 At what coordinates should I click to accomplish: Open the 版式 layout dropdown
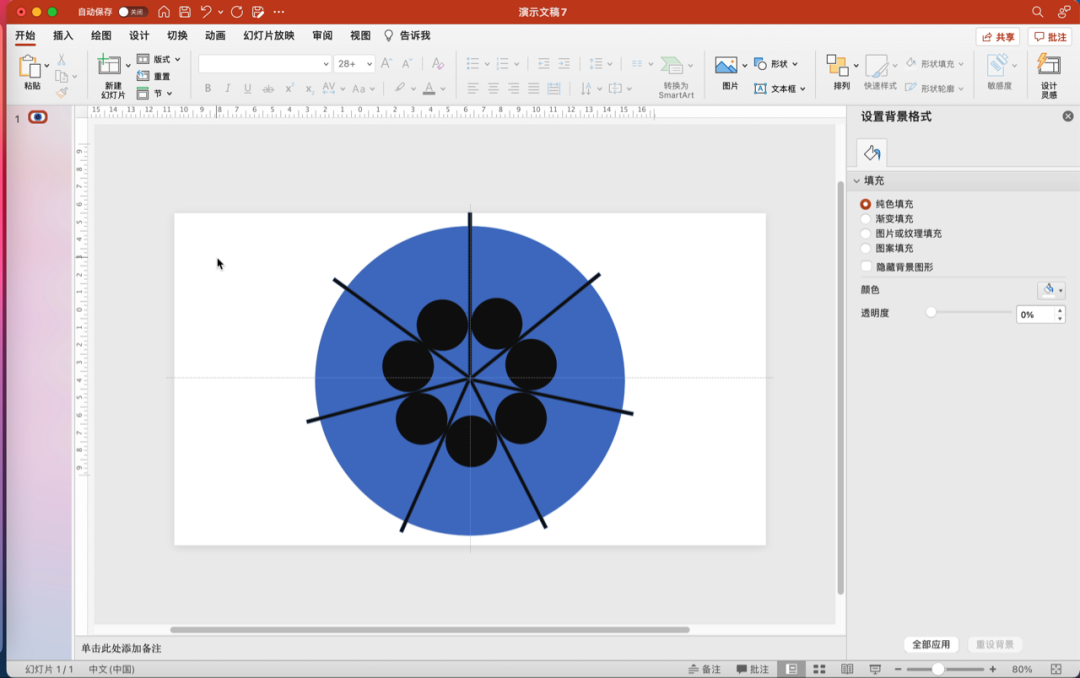[158, 59]
